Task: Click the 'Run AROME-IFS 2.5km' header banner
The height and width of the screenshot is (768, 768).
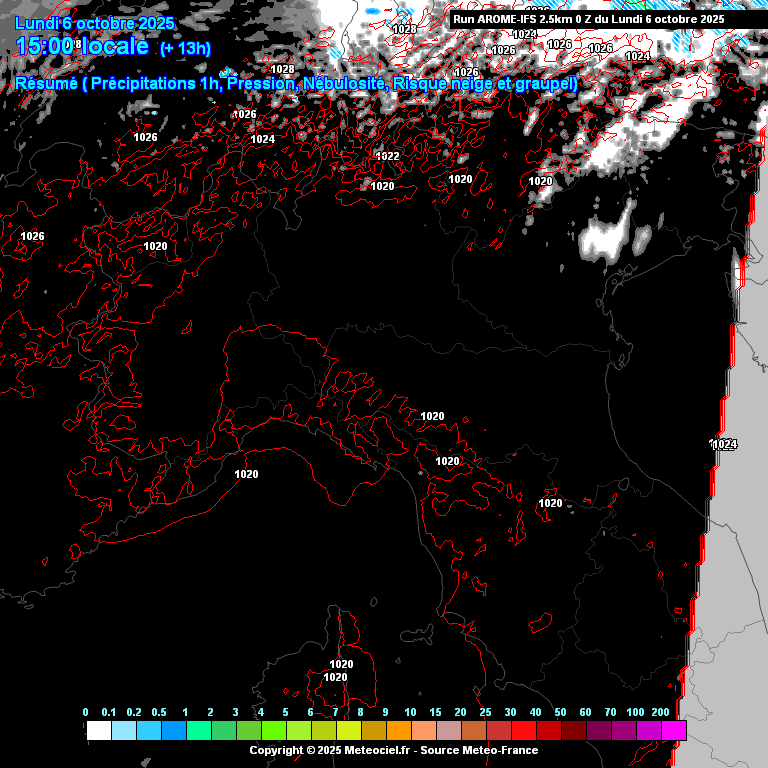Action: coord(590,18)
